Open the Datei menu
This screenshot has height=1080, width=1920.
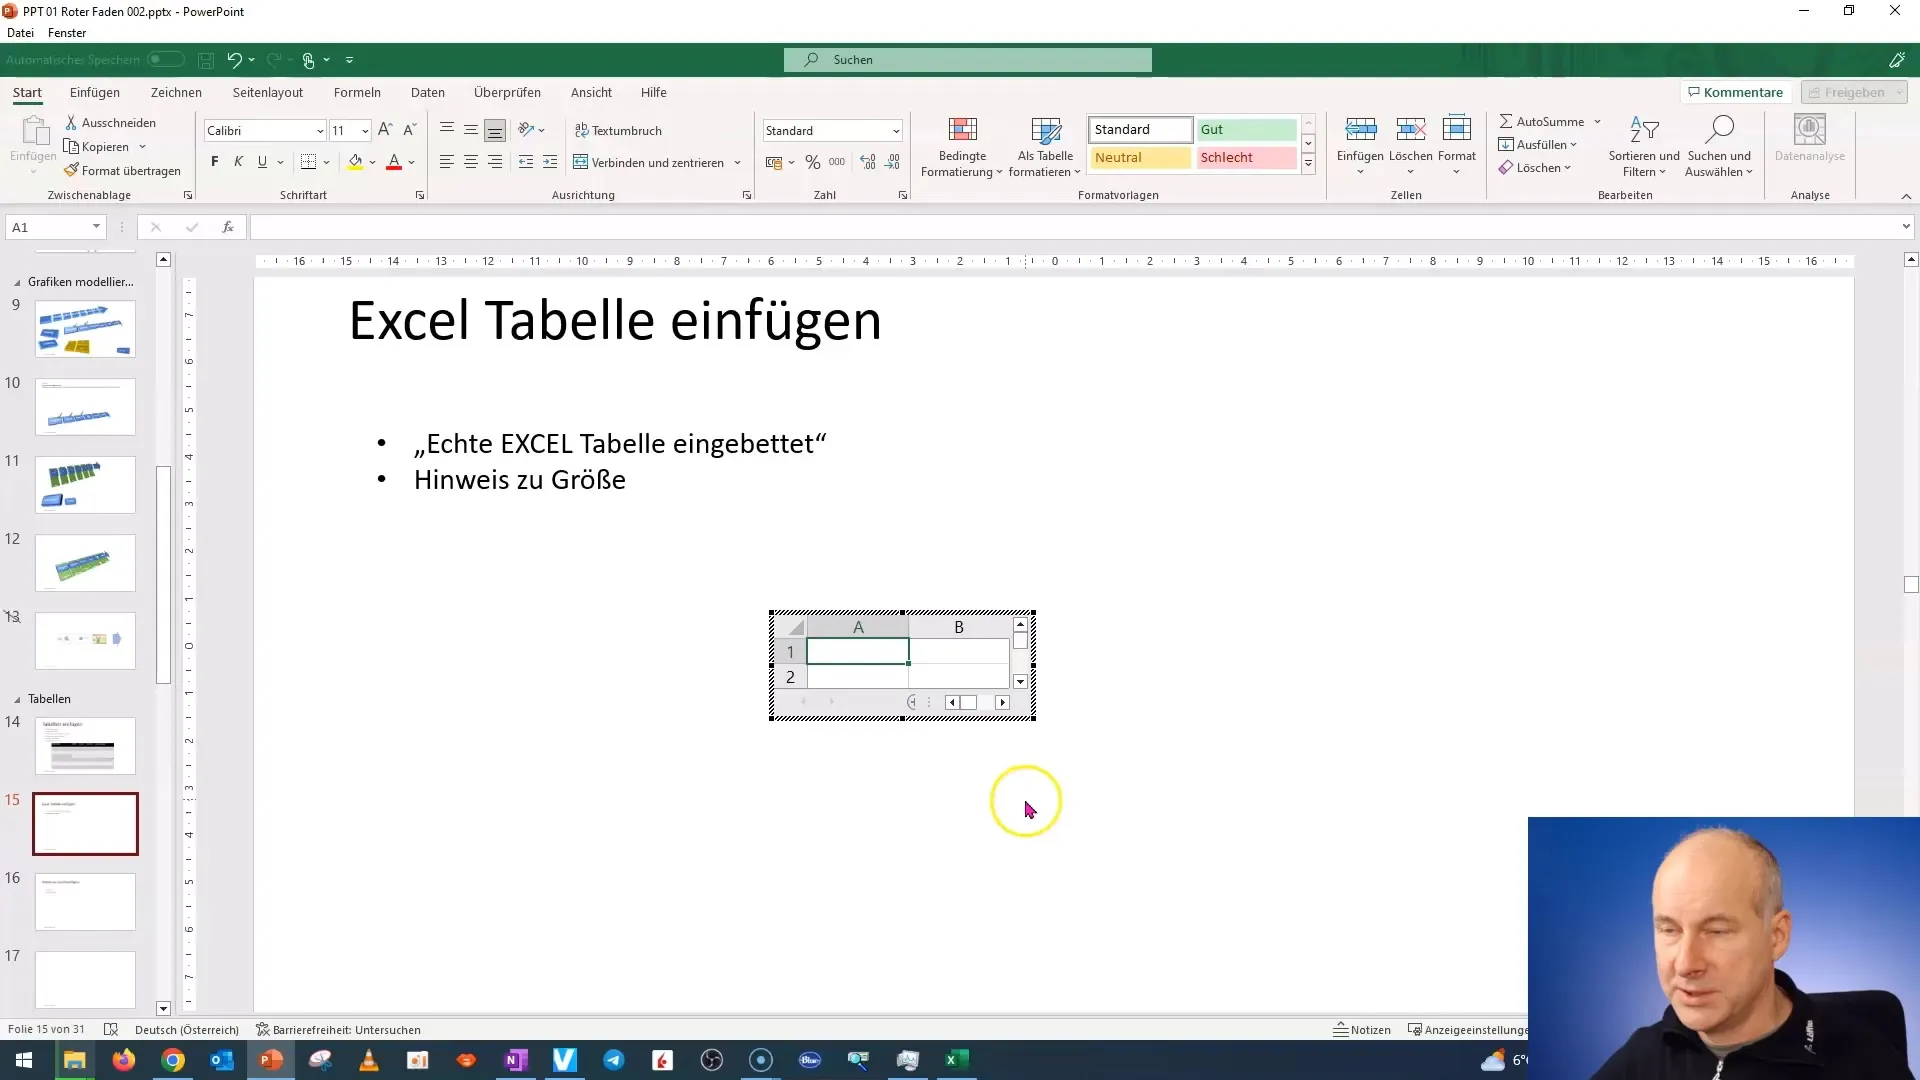[20, 33]
